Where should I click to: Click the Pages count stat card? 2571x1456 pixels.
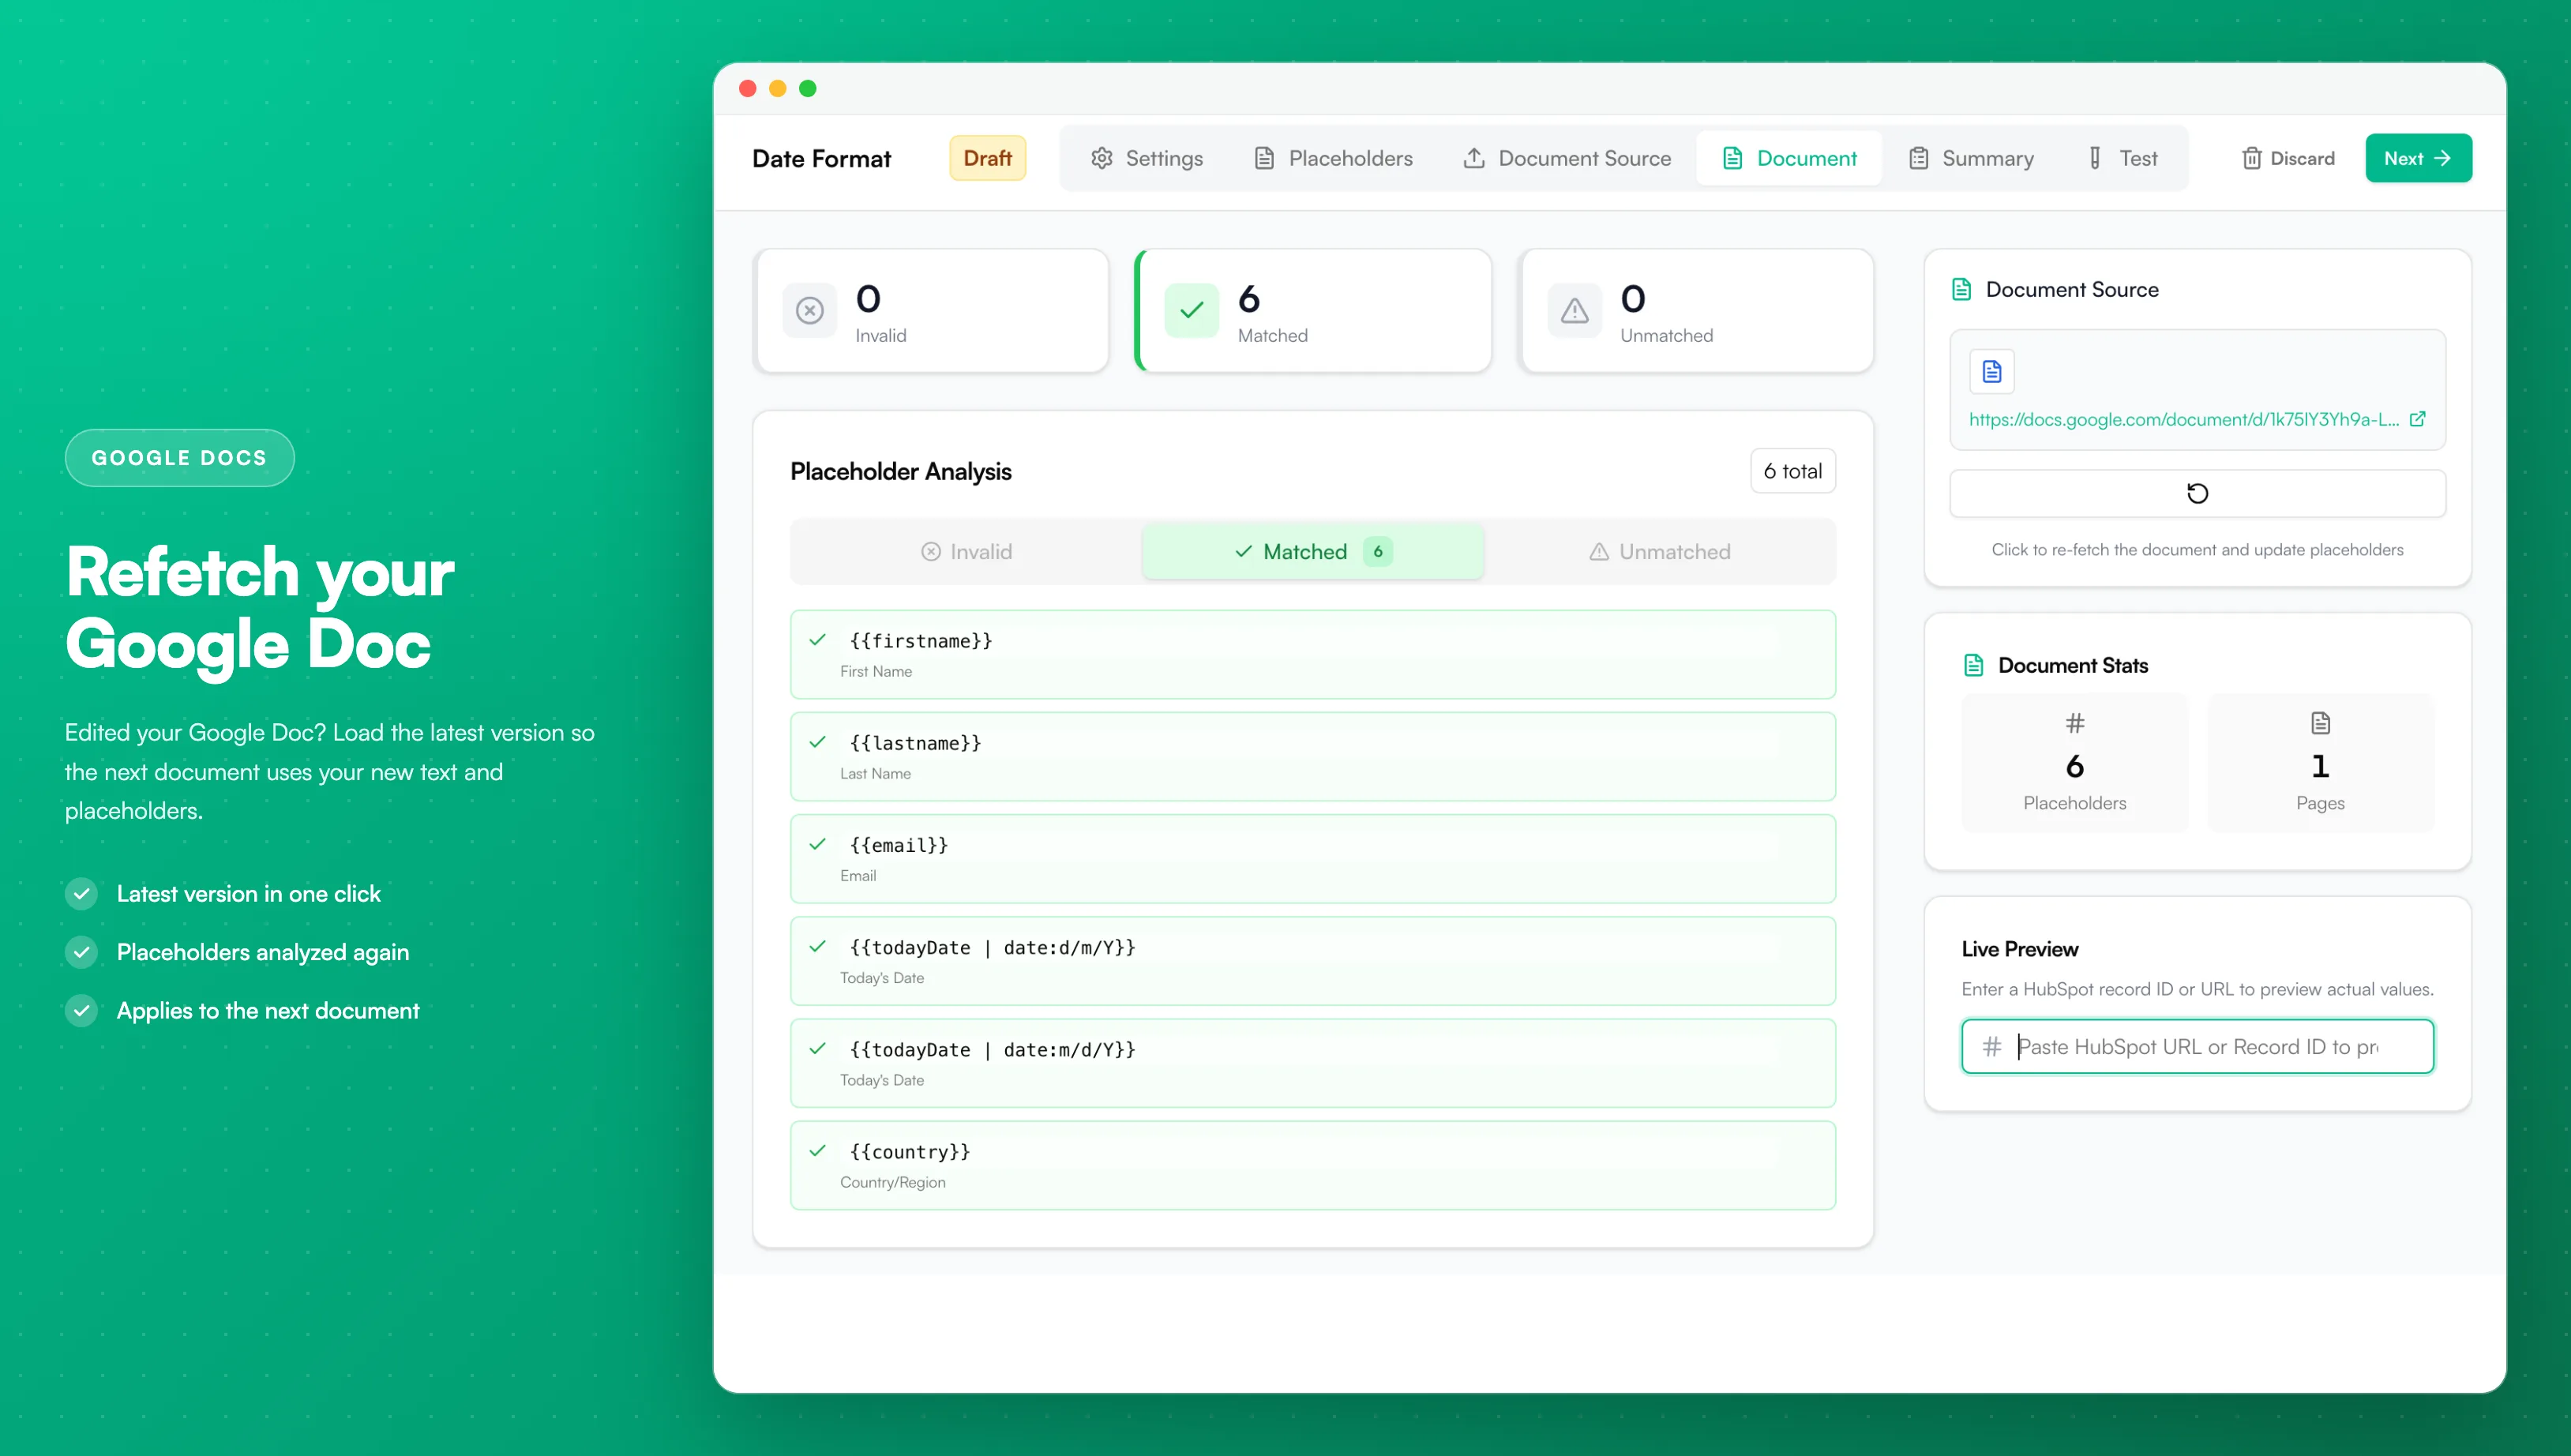coord(2320,763)
